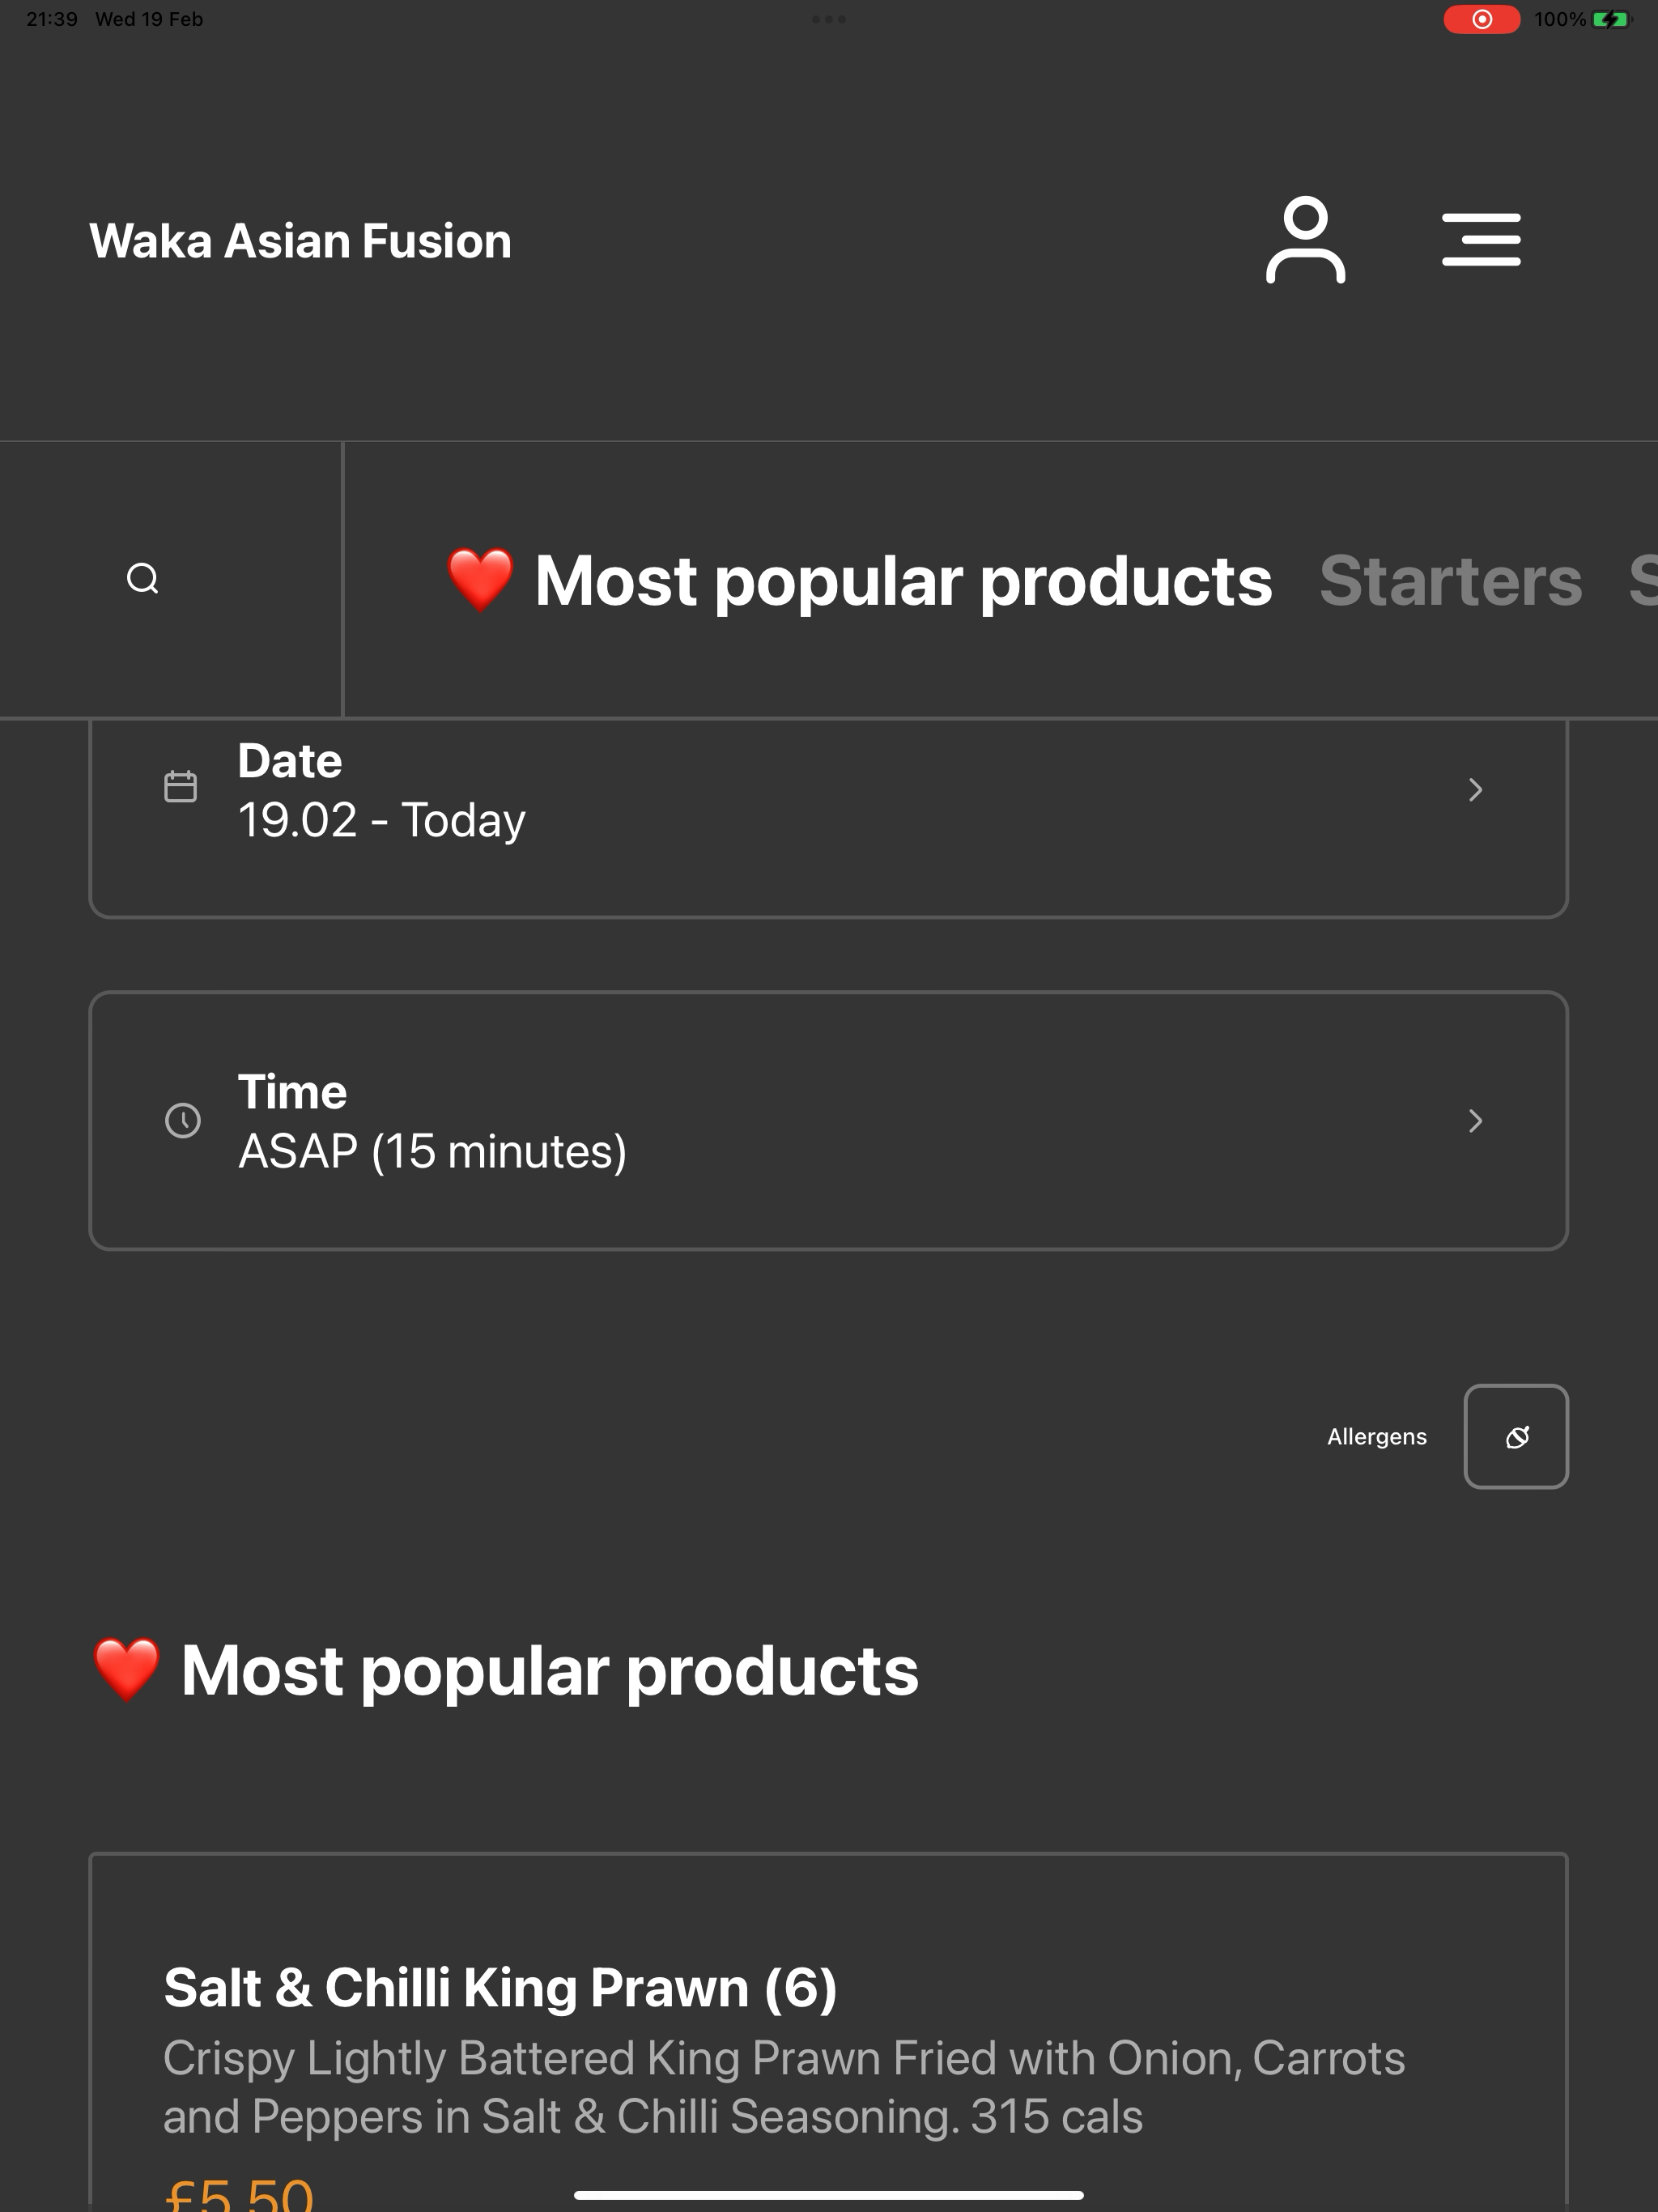Open the user account profile icon
Viewport: 1658px width, 2212px height.
click(1305, 240)
